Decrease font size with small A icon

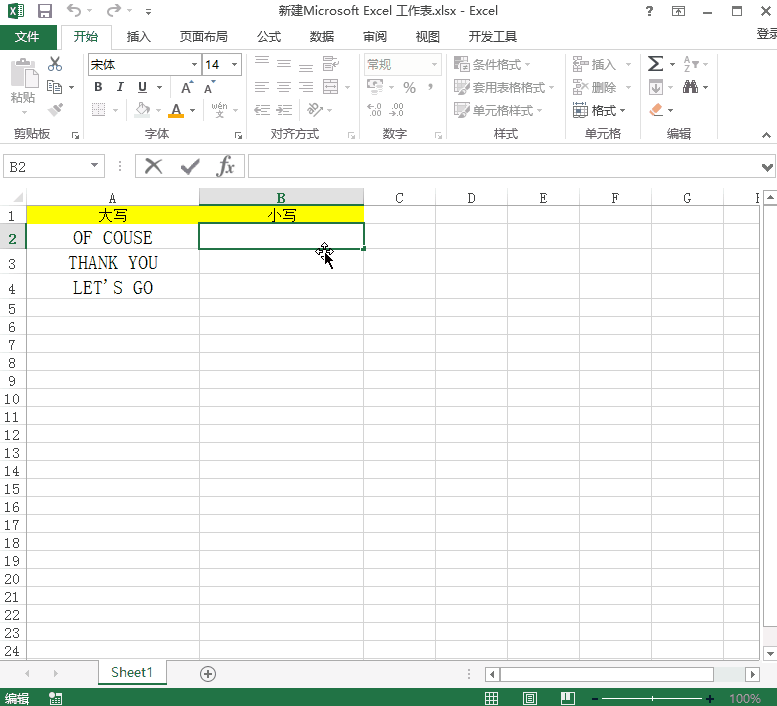210,88
